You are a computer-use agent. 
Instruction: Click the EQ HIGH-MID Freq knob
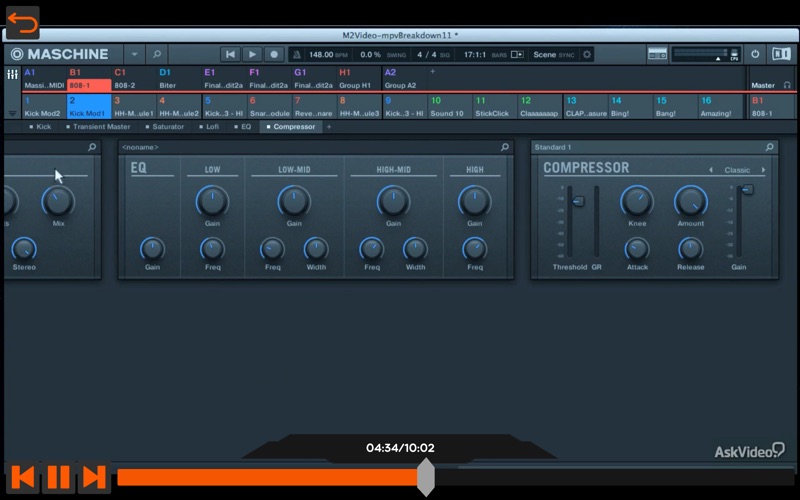click(x=371, y=249)
